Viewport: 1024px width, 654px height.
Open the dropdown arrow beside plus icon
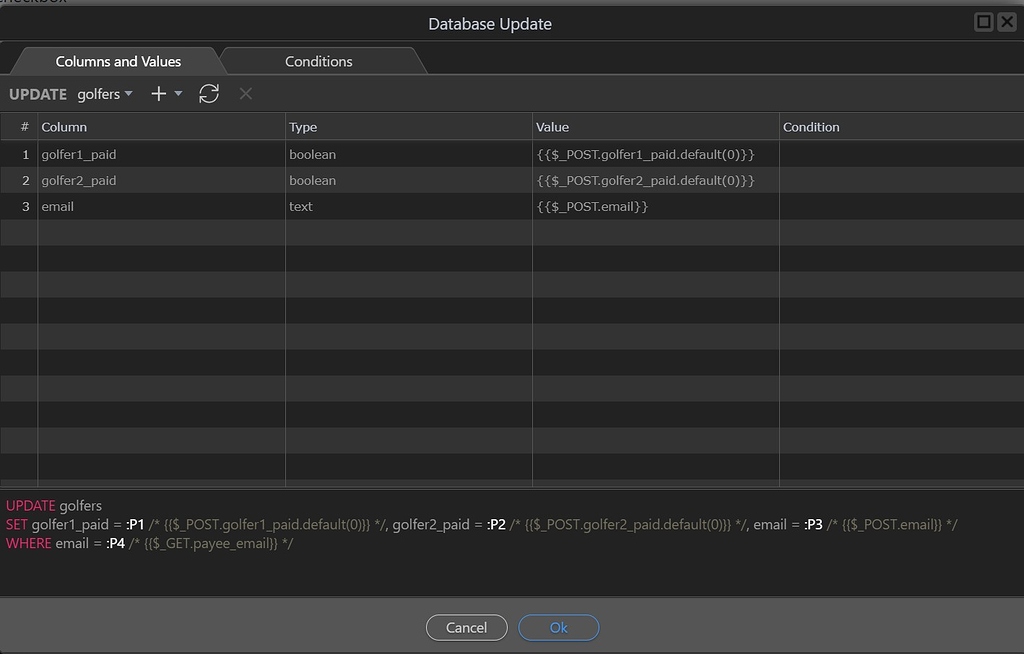click(178, 94)
